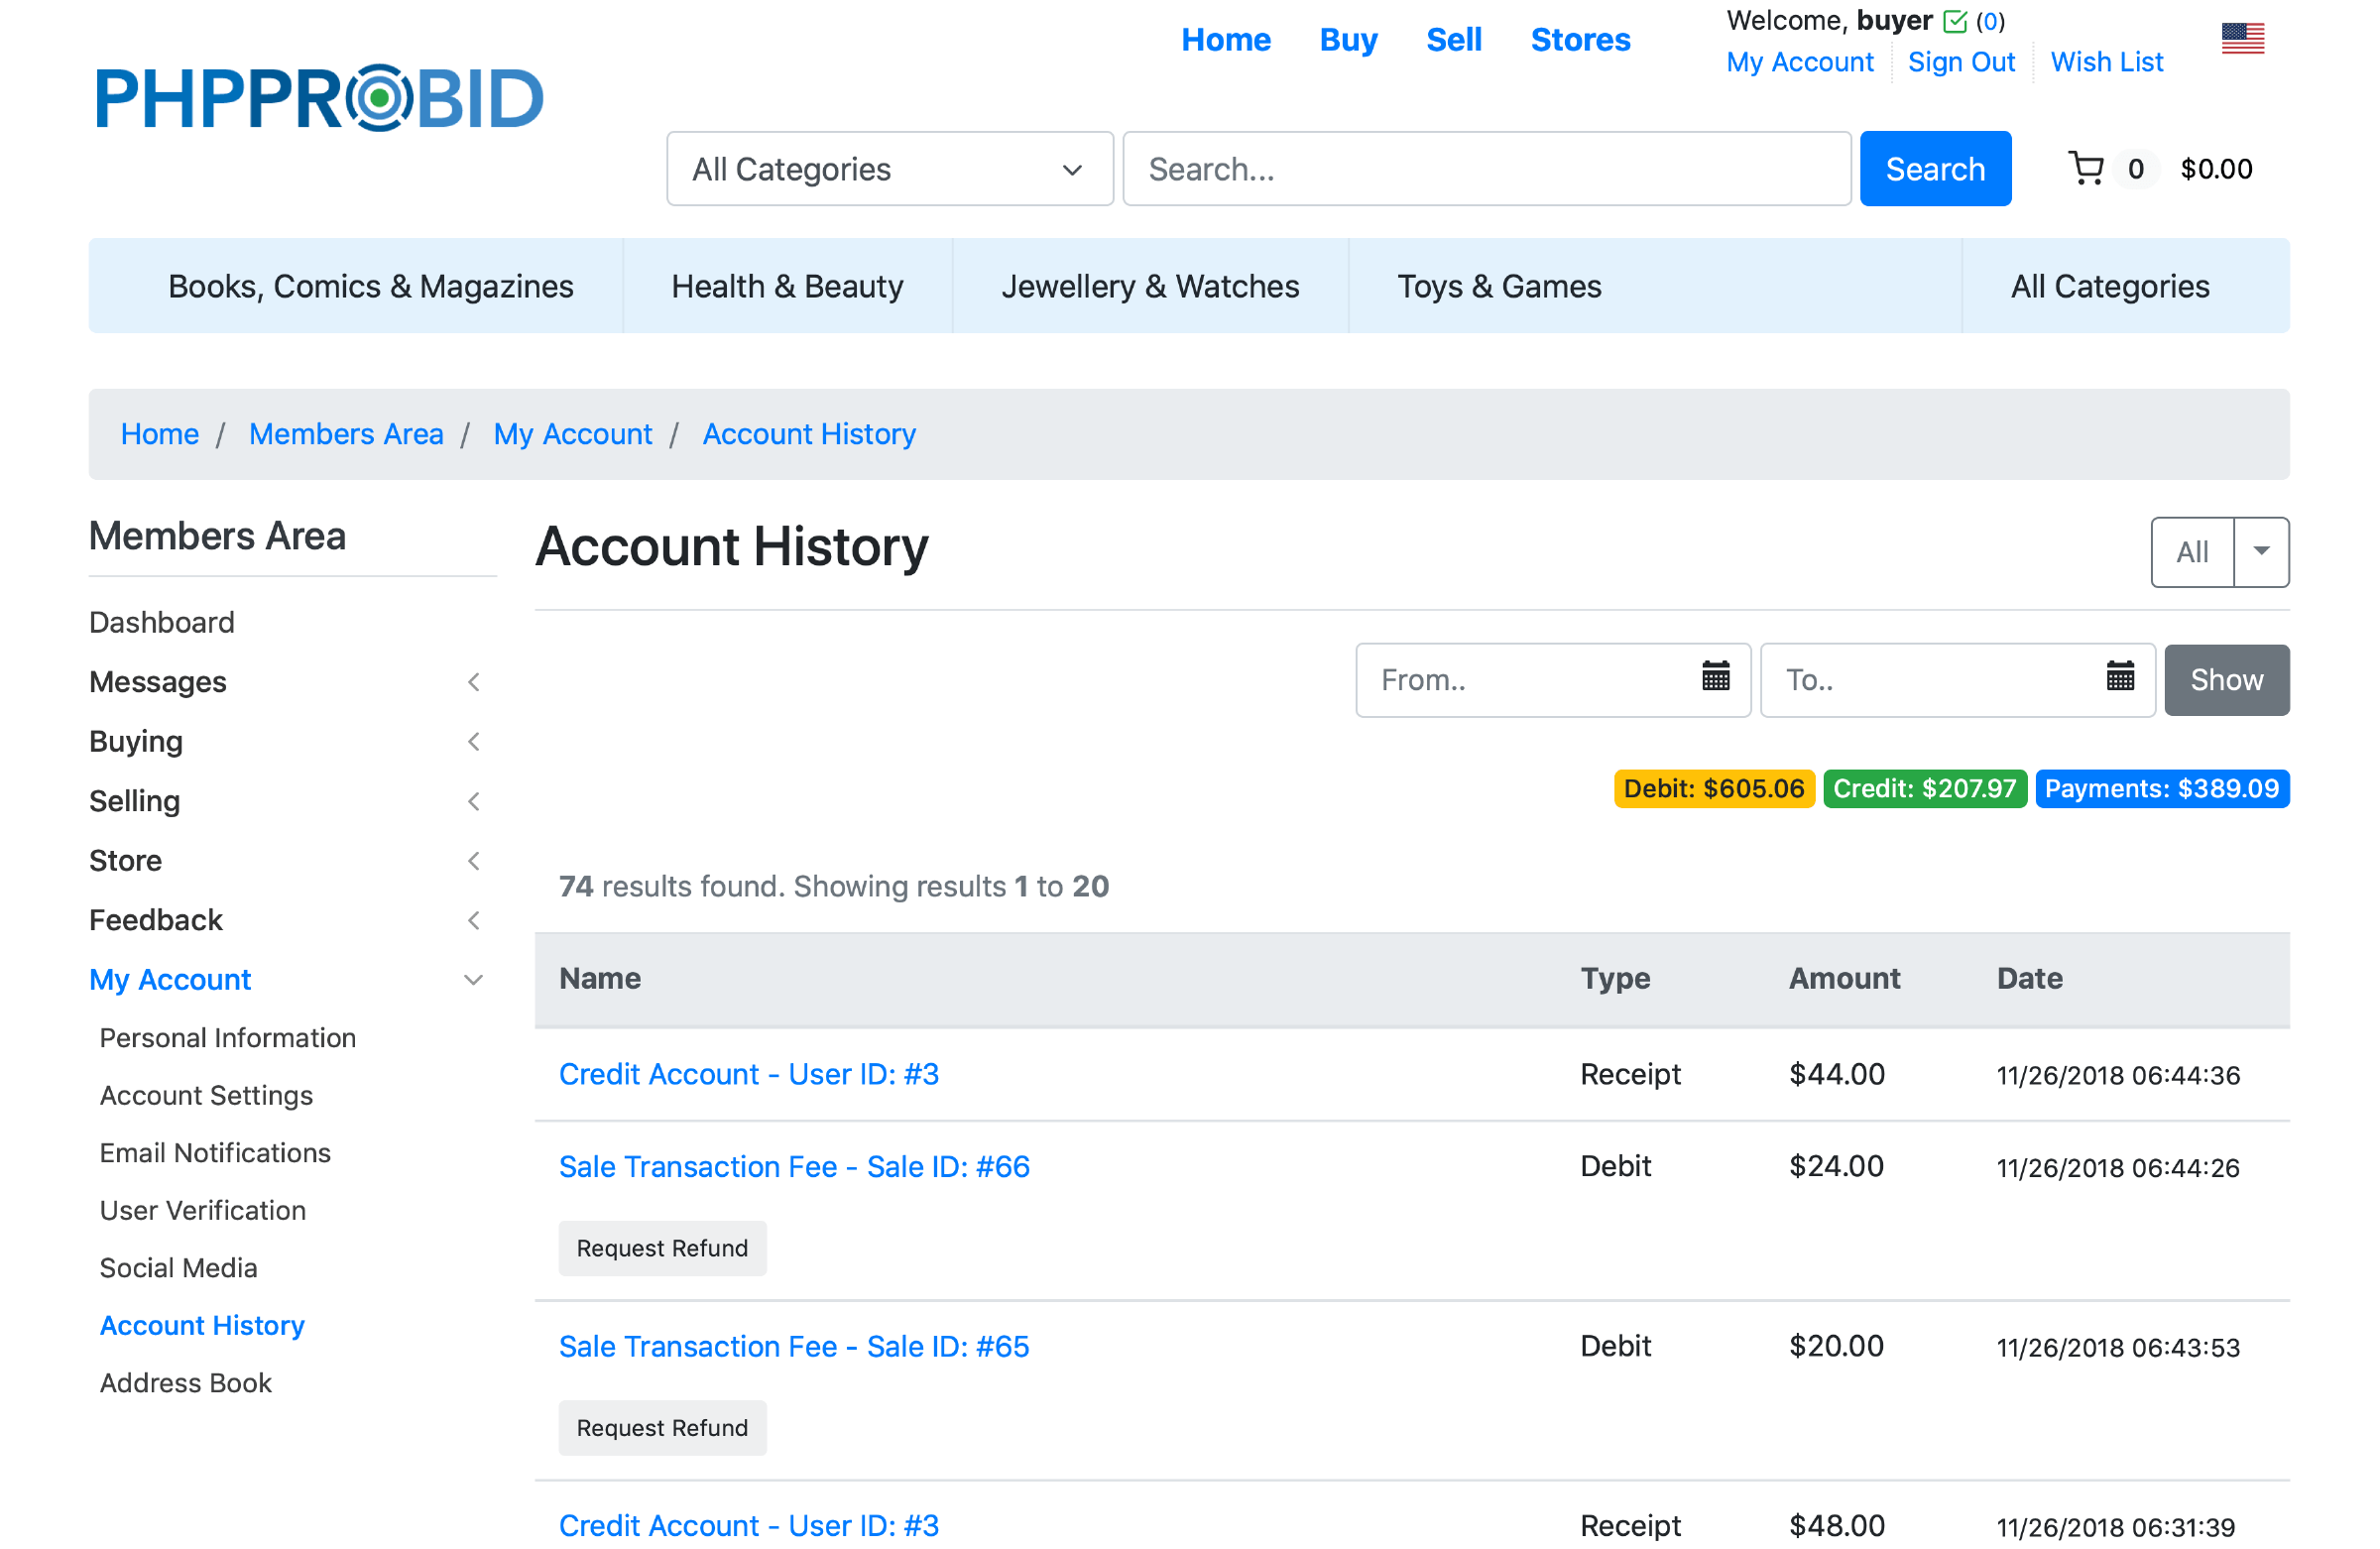The image size is (2380, 1549).
Task: Open the shopping cart icon
Action: tap(2086, 168)
